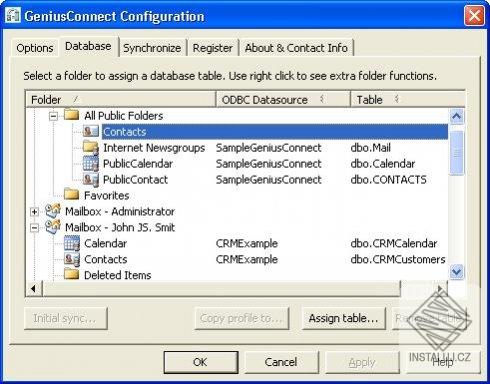
Task: Sort by the Table column header
Action: [x=407, y=99]
